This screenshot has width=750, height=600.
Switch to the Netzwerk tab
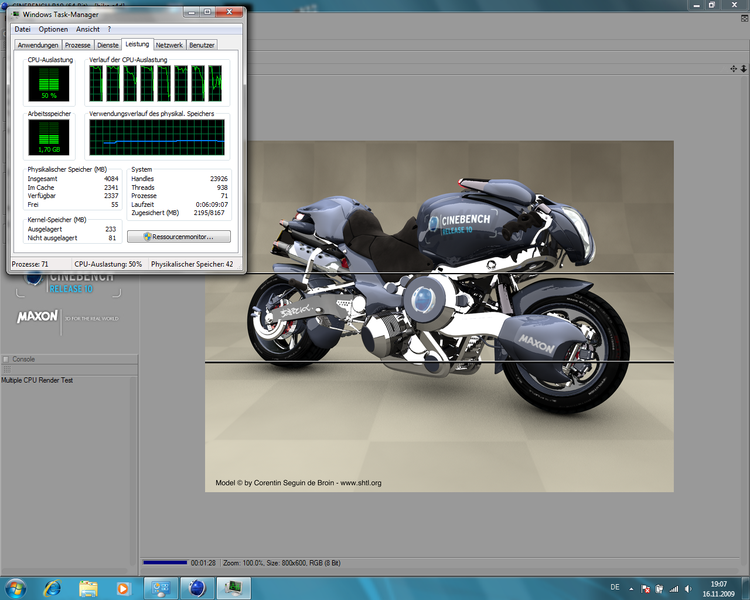click(169, 45)
